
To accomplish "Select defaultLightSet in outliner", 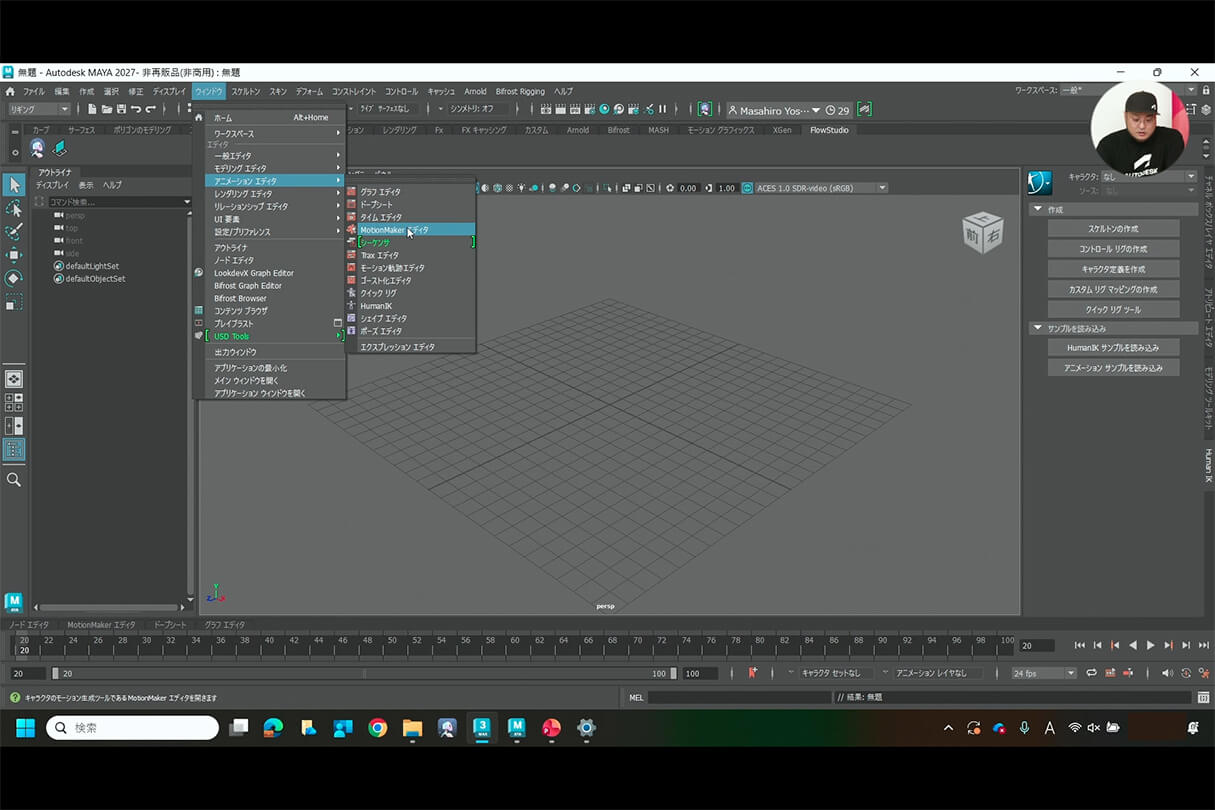I will tap(92, 266).
